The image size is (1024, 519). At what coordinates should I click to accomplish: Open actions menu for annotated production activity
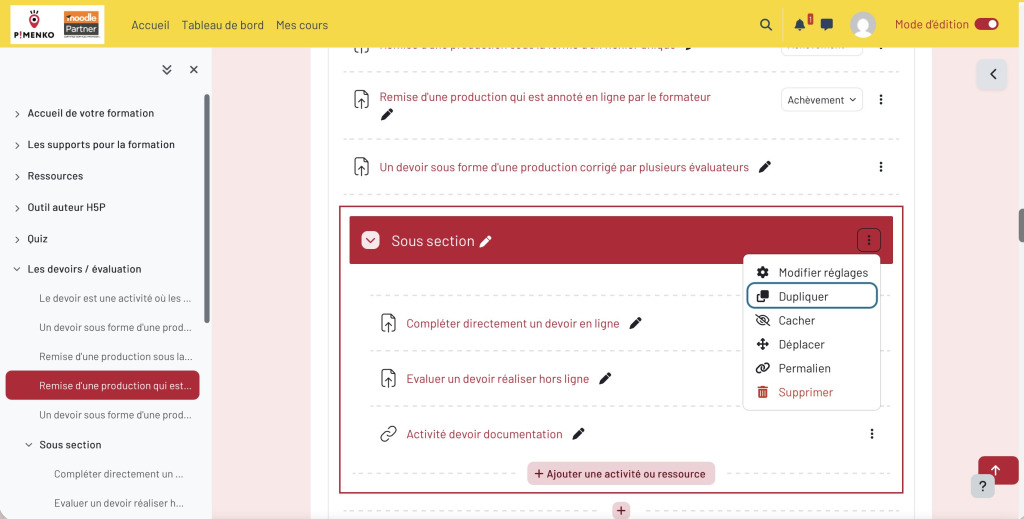[x=880, y=100]
